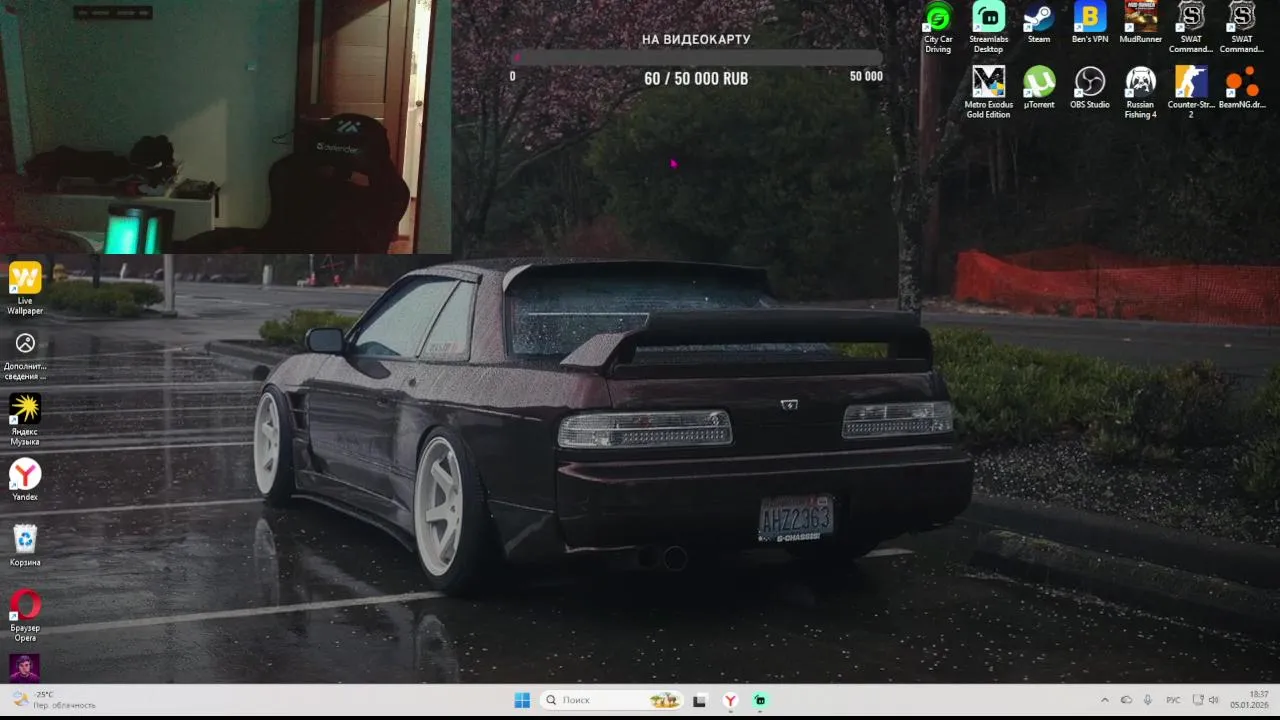
Task: Select the Дополнит... сведения desktop icon
Action: [25, 355]
